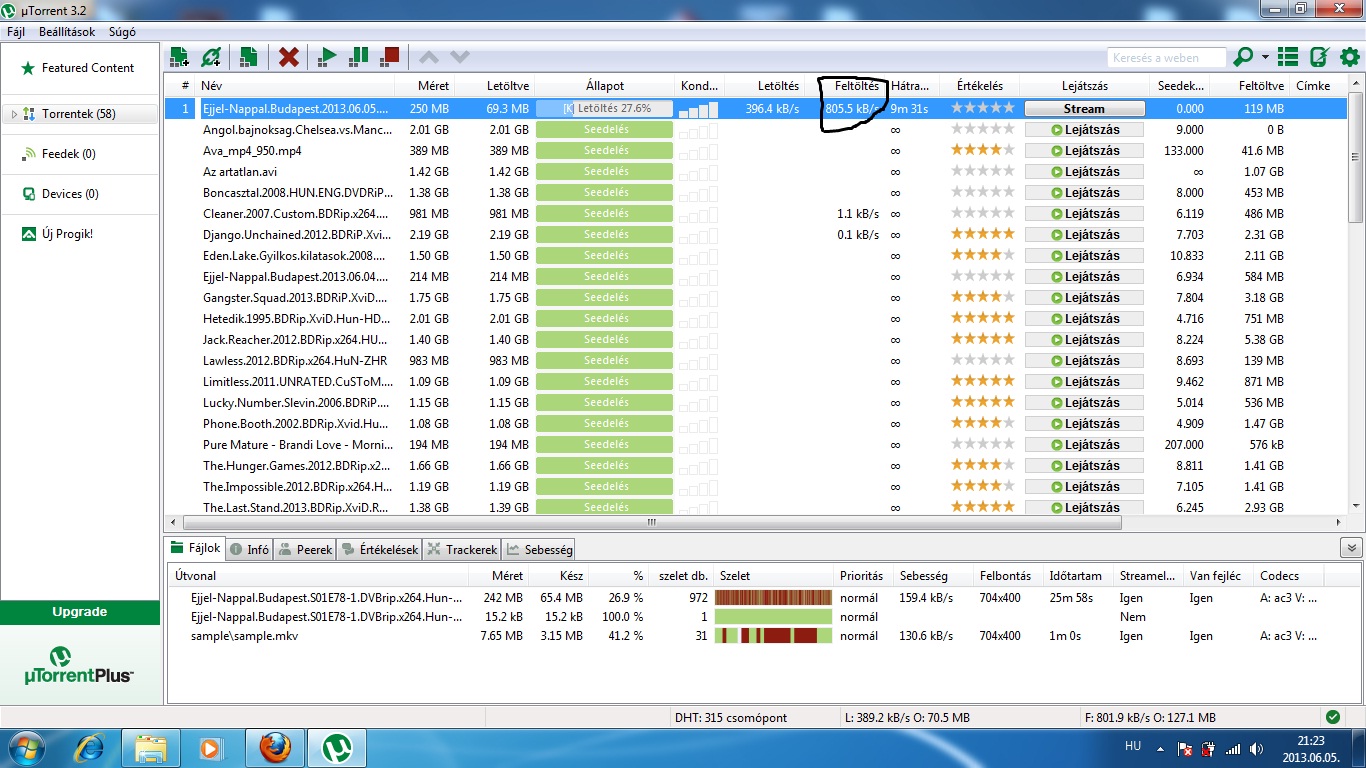The width and height of the screenshot is (1366, 768).
Task: Open Internet Explorer from the taskbar
Action: pyautogui.click(x=91, y=748)
